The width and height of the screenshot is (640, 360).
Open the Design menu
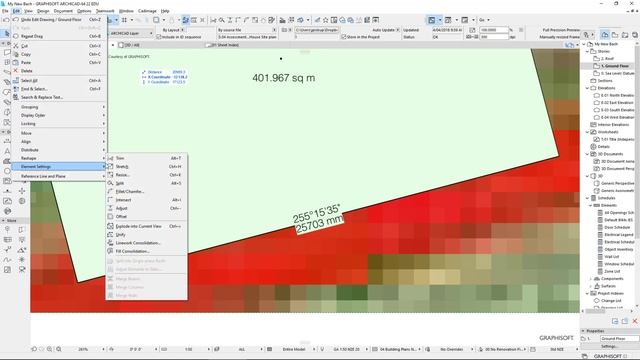click(43, 11)
